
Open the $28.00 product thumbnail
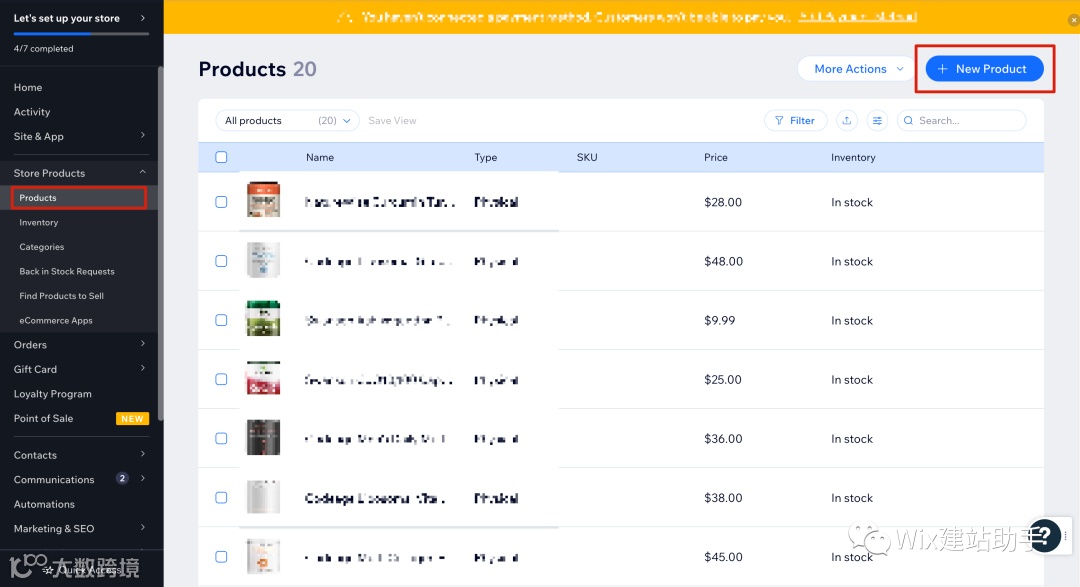point(263,201)
